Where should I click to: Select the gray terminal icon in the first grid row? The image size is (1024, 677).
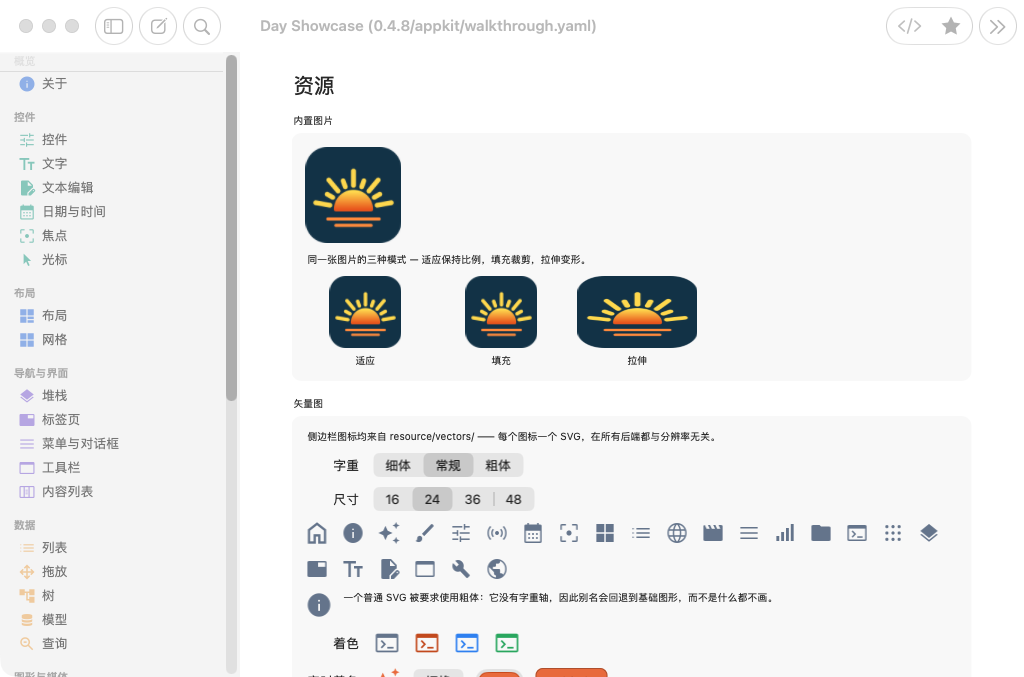[857, 533]
